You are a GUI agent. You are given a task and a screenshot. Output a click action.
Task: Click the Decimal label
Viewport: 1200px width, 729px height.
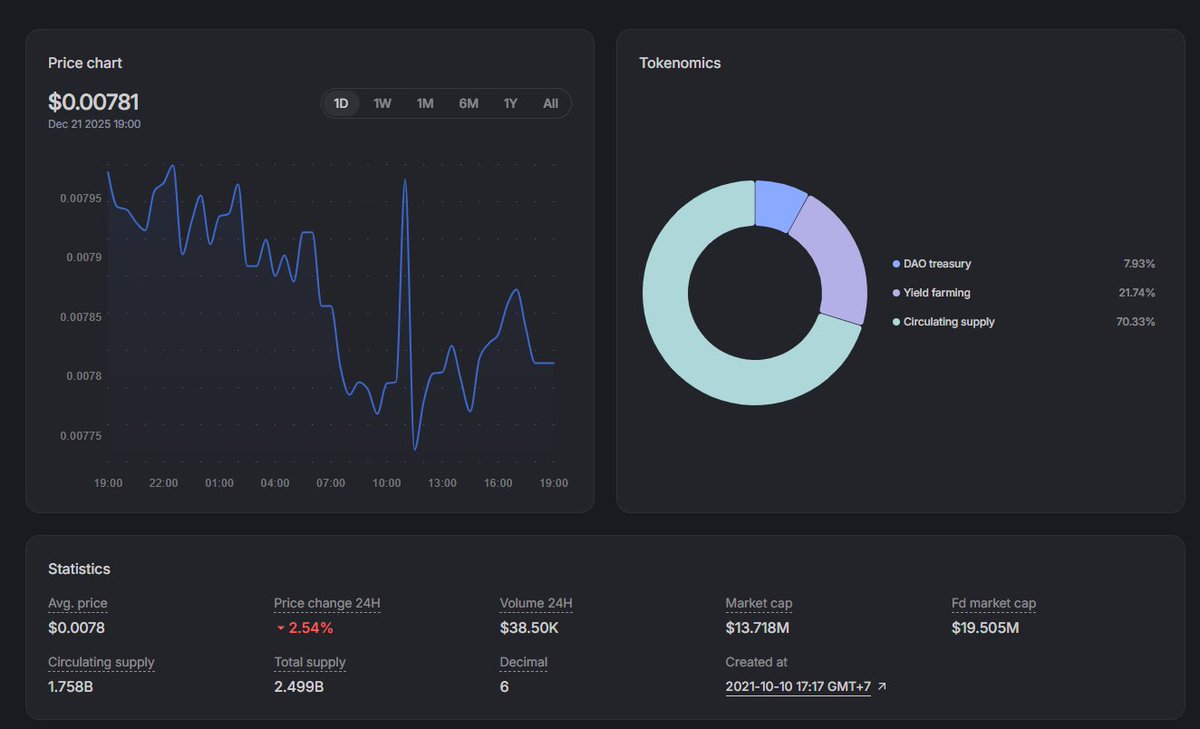click(524, 662)
